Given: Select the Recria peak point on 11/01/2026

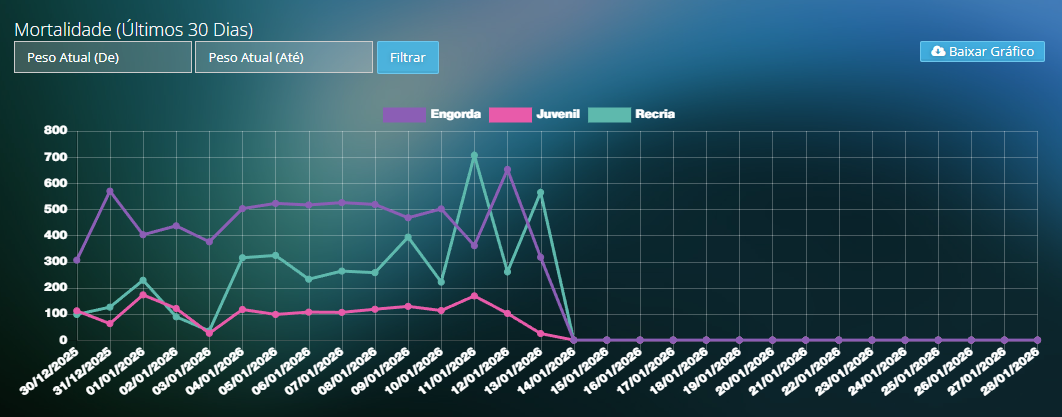Looking at the screenshot, I should (474, 156).
